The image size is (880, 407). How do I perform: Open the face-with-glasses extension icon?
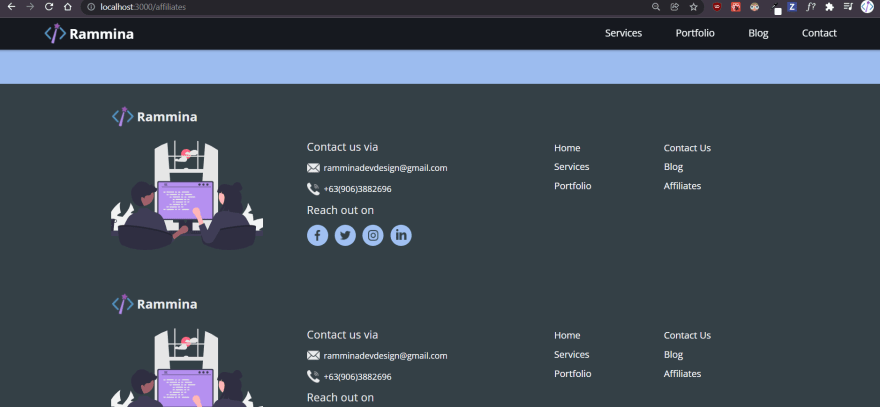pos(754,7)
